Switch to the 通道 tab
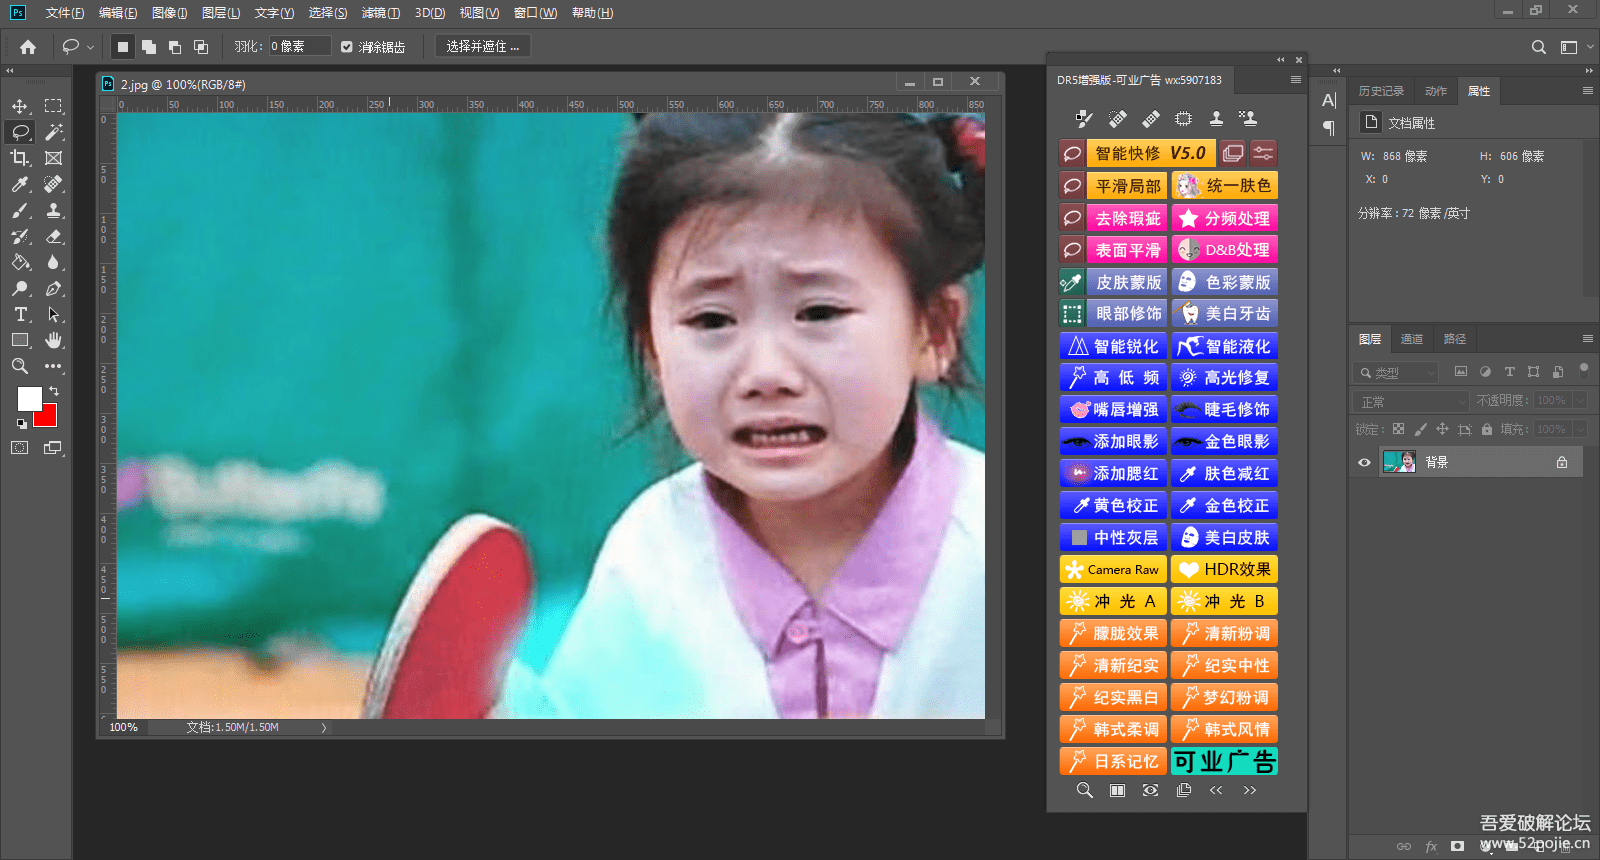The width and height of the screenshot is (1600, 860). tap(1411, 339)
